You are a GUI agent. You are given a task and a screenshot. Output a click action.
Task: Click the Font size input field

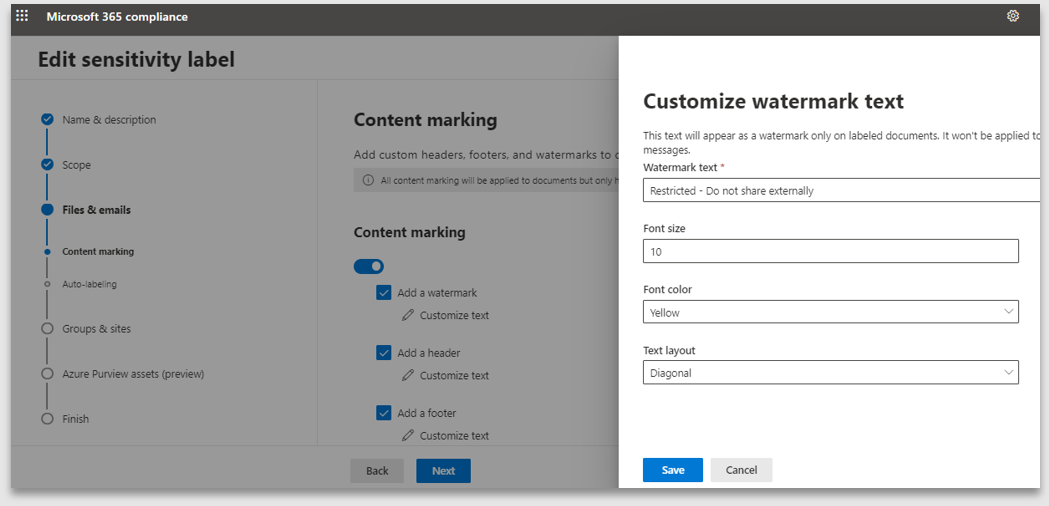coord(830,251)
